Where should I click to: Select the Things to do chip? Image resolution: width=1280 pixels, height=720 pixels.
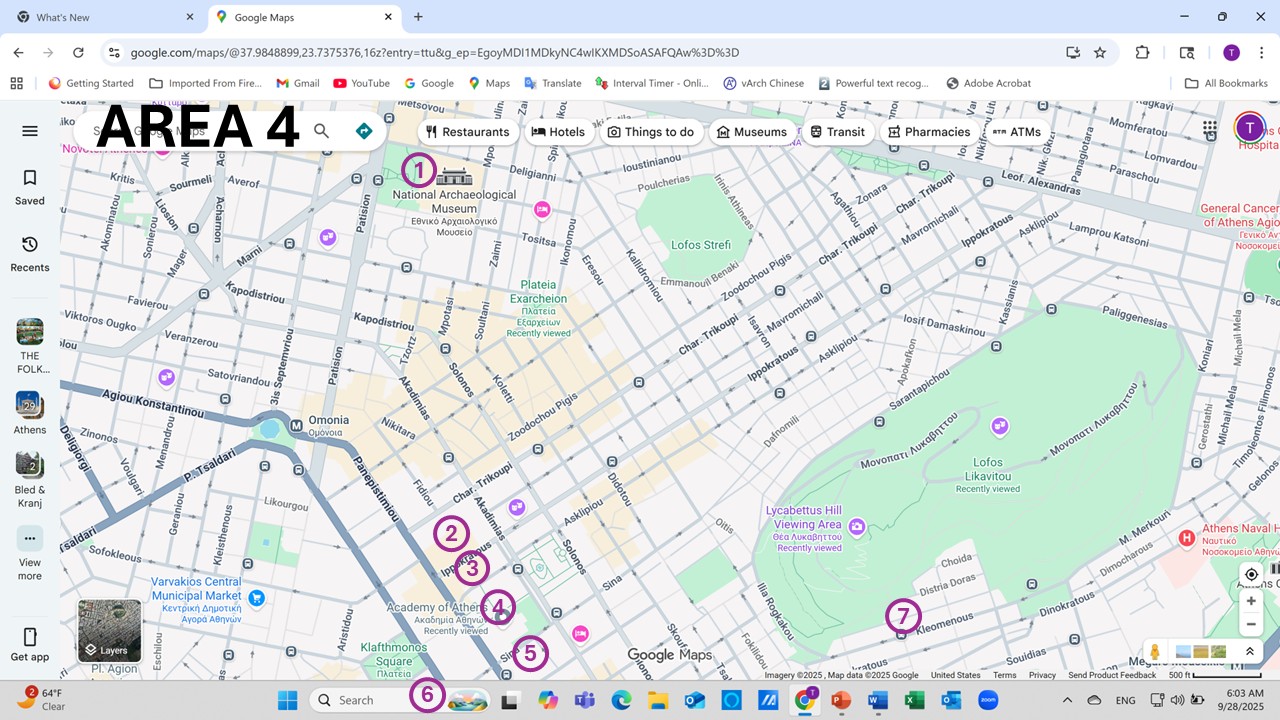[x=651, y=132]
